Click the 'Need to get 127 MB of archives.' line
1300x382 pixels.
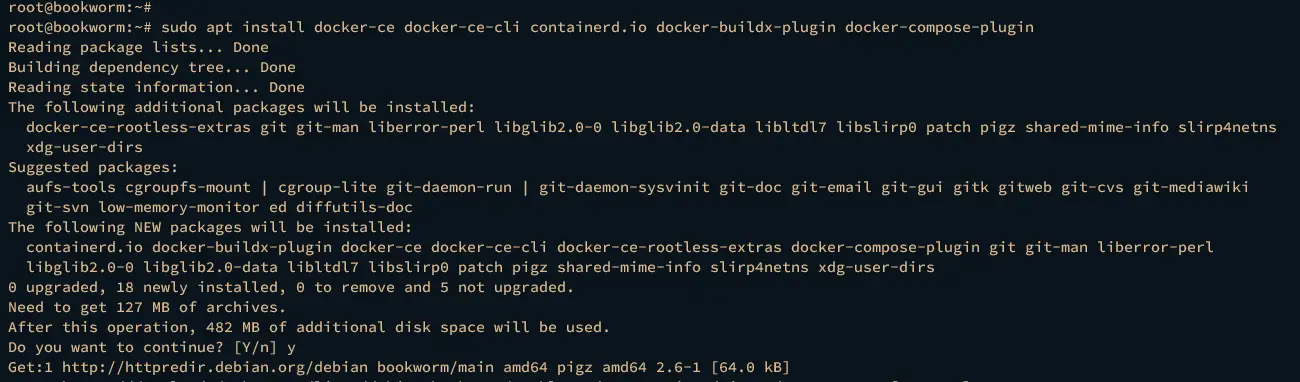147,307
